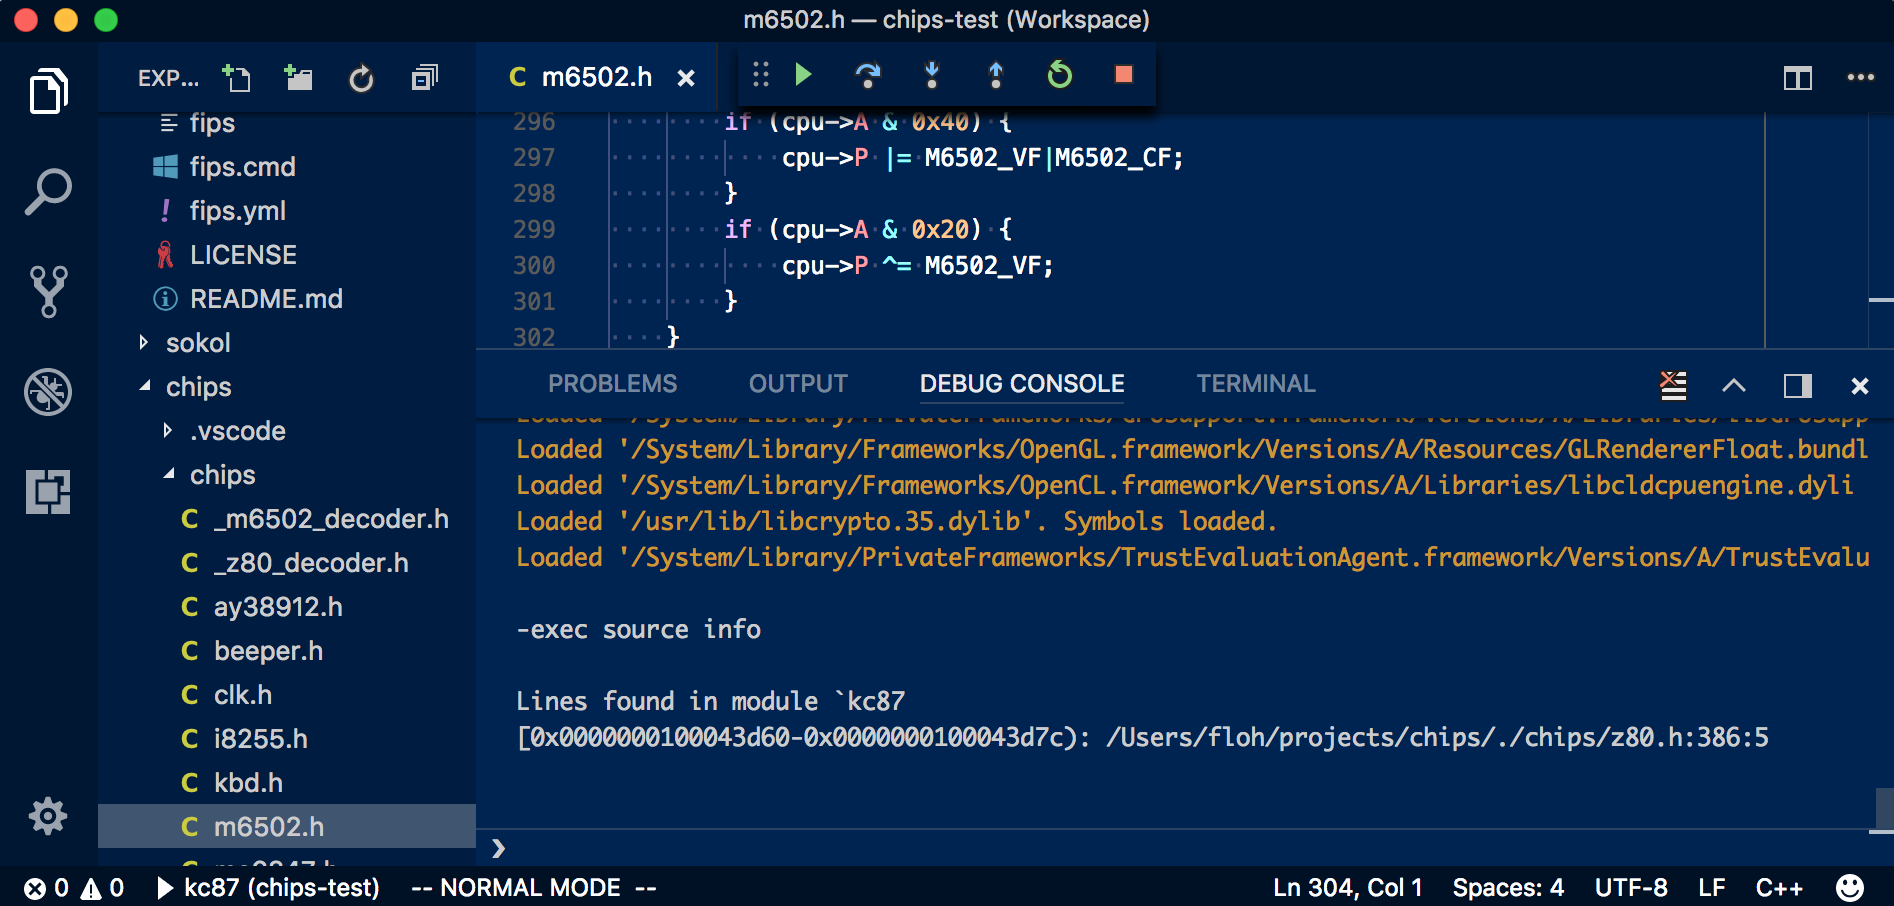Viewport: 1894px width, 906px height.
Task: Clear the Debug Console output
Action: [1673, 385]
